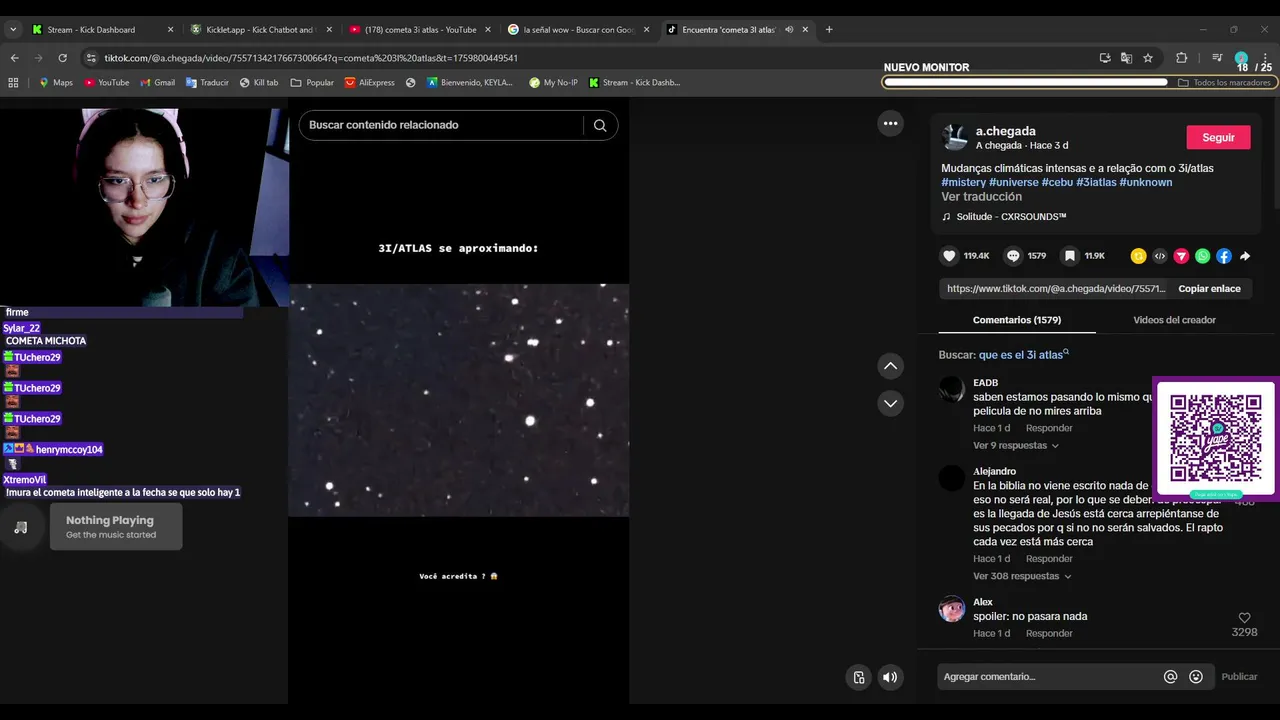Open comments via the speech bubble icon
The image size is (1280, 720).
pos(1013,256)
